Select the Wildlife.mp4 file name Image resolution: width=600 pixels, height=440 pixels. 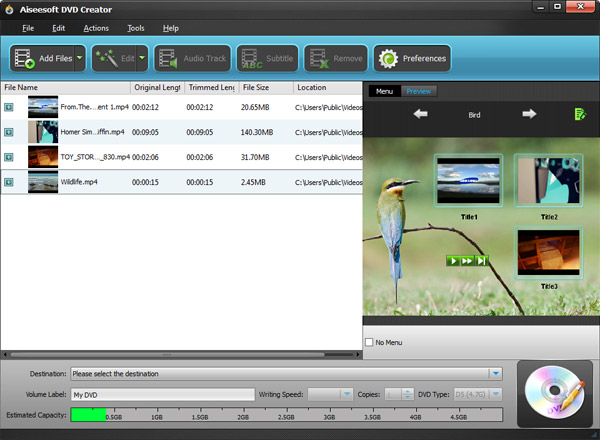click(x=79, y=182)
